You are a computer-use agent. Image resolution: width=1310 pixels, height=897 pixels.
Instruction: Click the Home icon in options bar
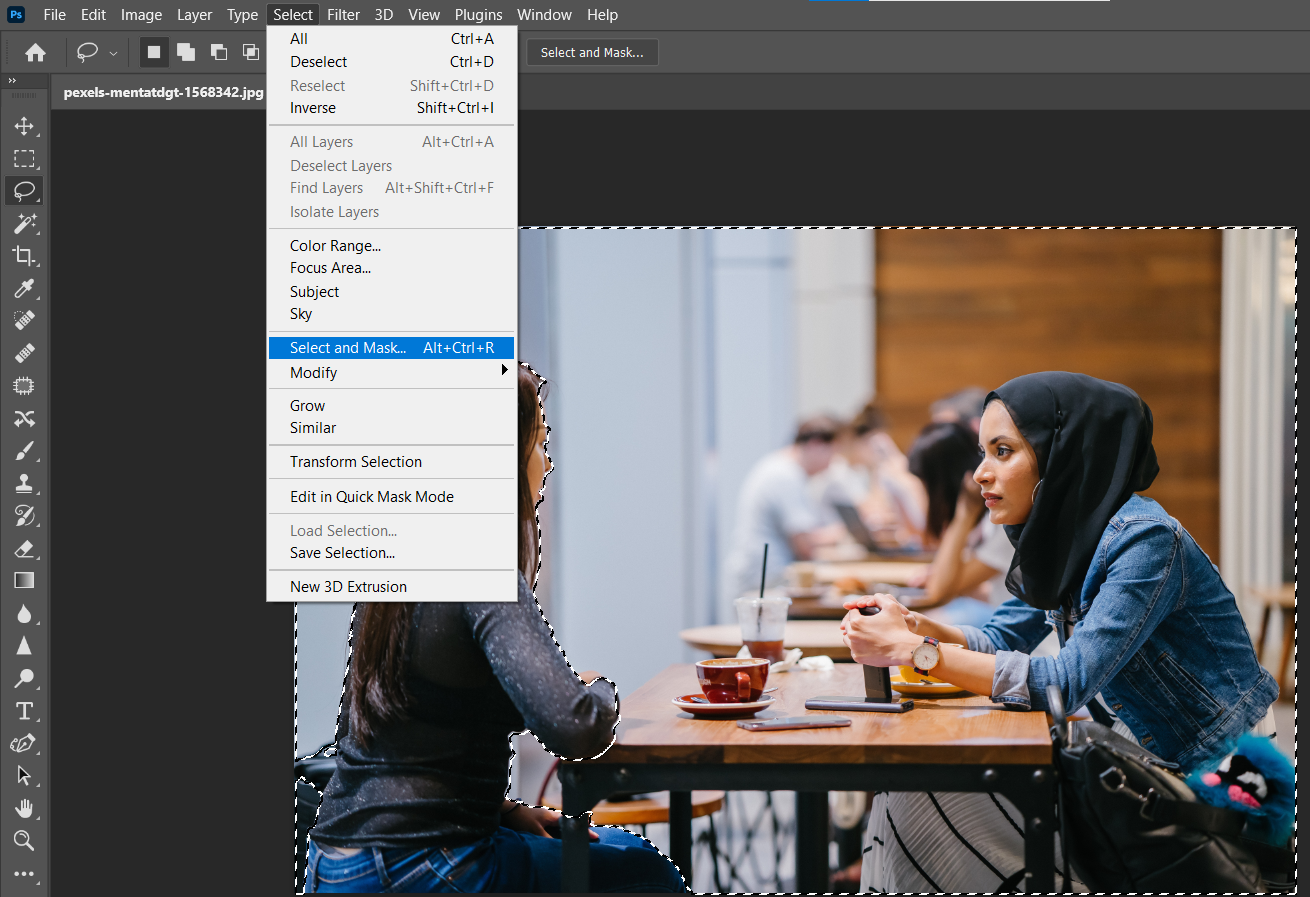click(x=36, y=53)
